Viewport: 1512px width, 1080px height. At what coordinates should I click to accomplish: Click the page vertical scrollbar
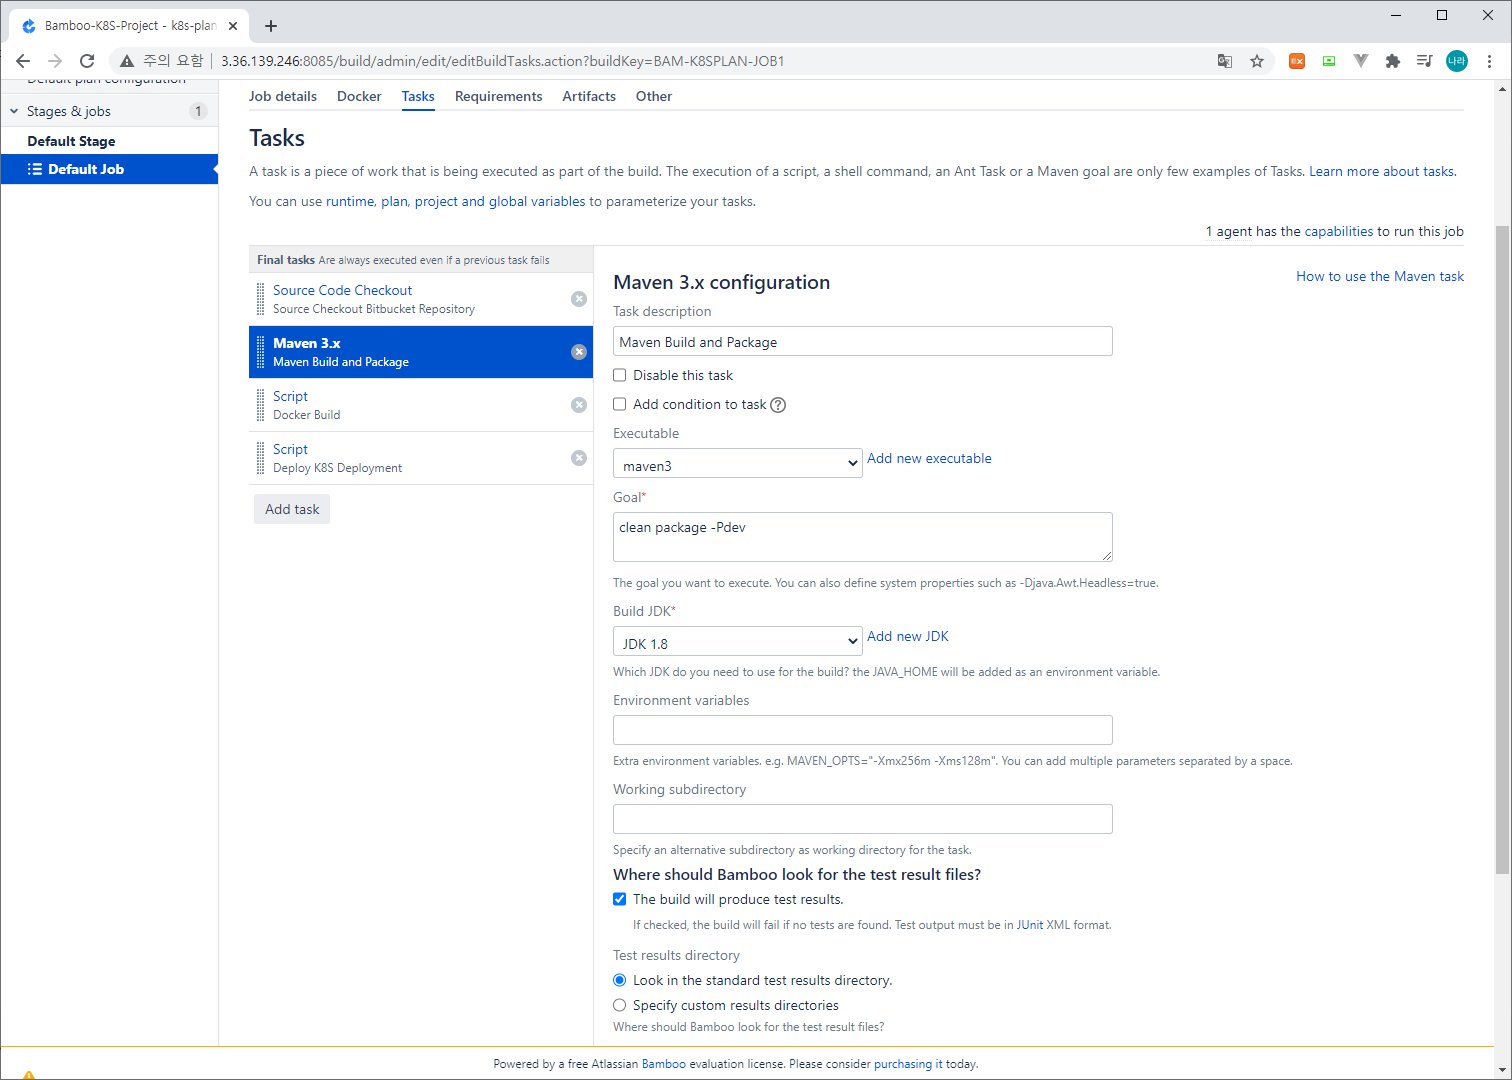[1503, 548]
